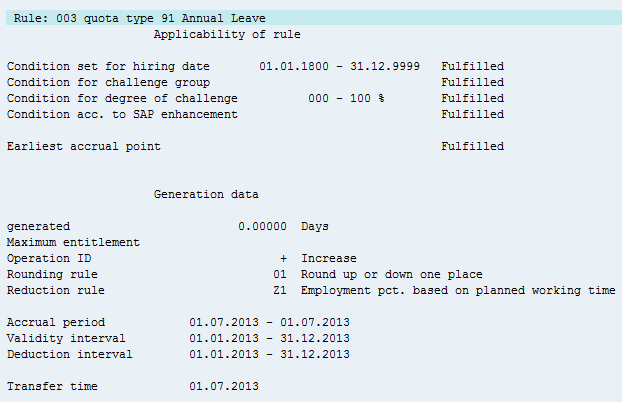The height and width of the screenshot is (402, 622).
Task: Click the Accrual period date range
Action: click(x=269, y=322)
